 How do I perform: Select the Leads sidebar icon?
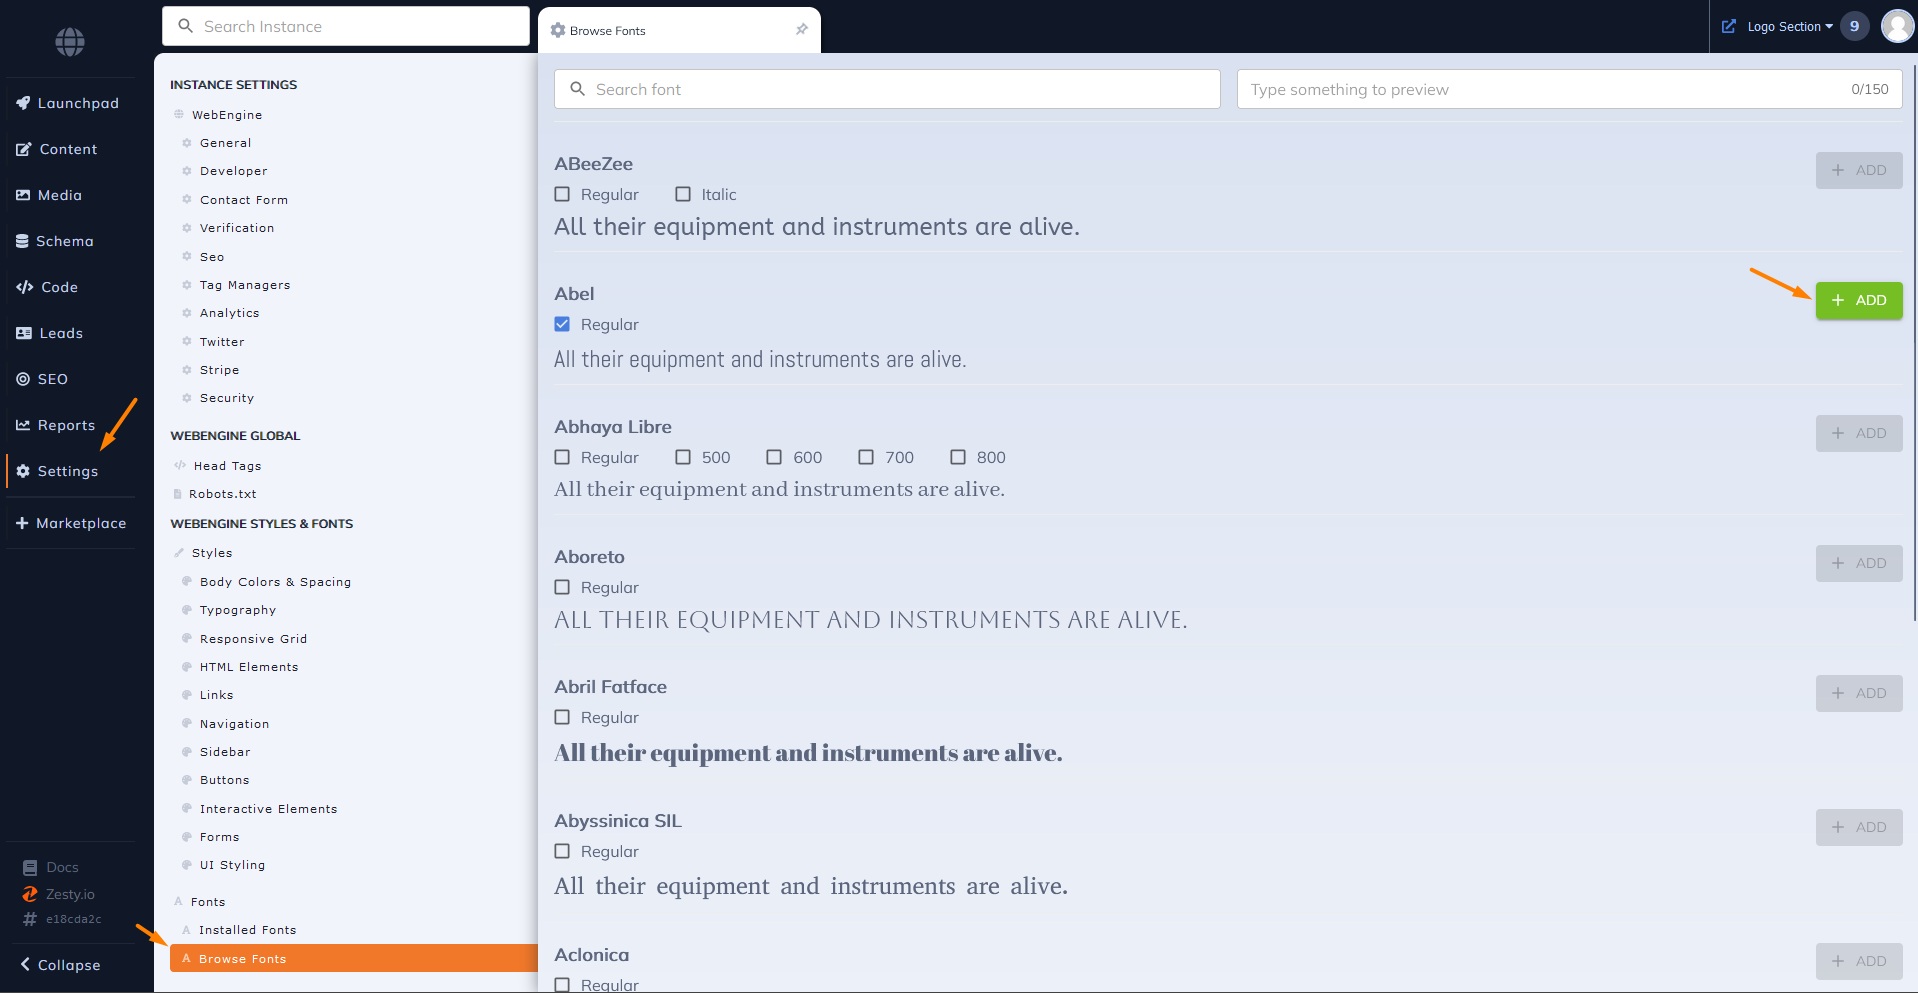coord(24,333)
